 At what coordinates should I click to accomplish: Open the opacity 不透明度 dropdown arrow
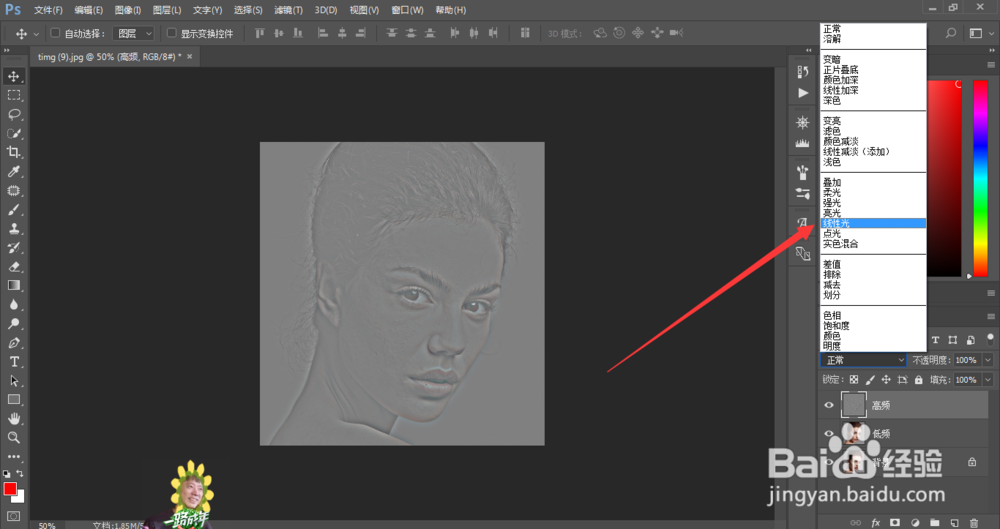(988, 360)
